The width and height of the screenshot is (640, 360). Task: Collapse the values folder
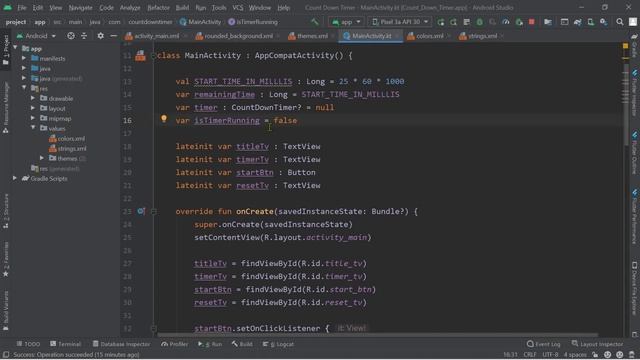tap(33, 128)
